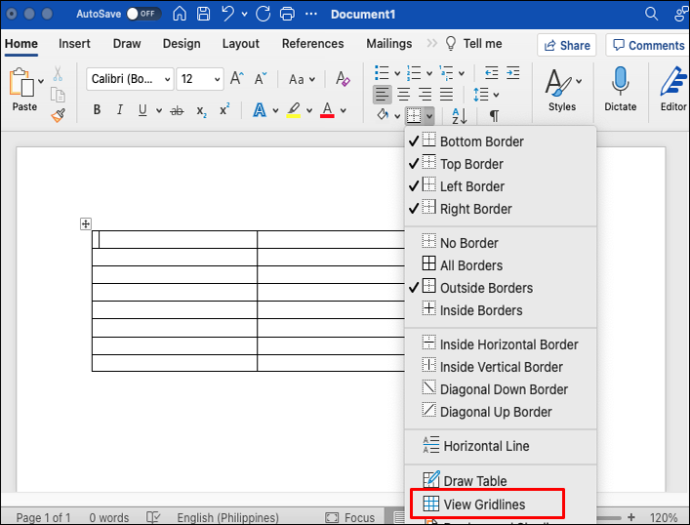Image resolution: width=690 pixels, height=525 pixels.
Task: Choose All Borders from menu
Action: [500, 265]
